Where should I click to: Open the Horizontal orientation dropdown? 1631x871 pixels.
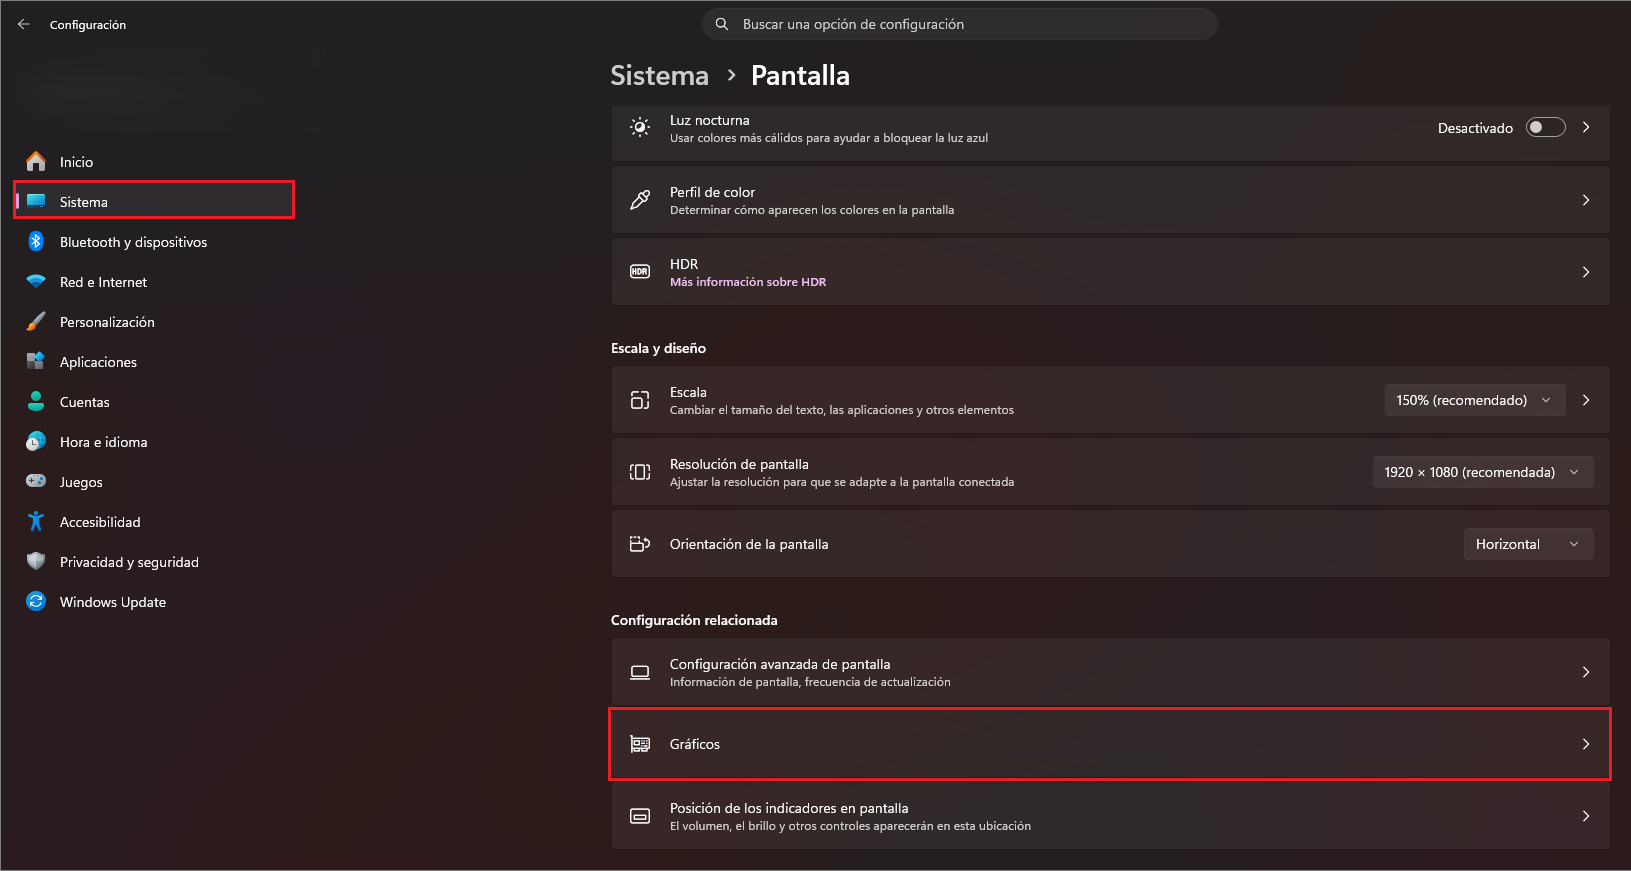(1528, 544)
